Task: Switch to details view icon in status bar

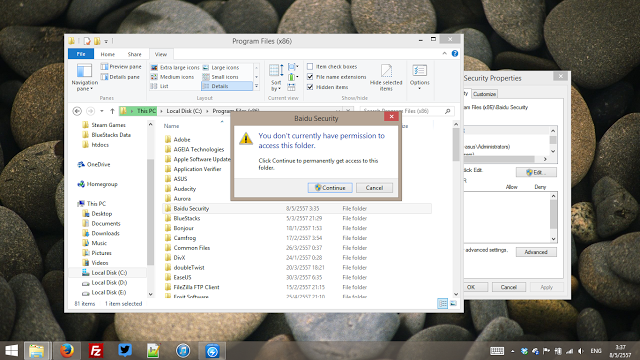Action: point(442,304)
